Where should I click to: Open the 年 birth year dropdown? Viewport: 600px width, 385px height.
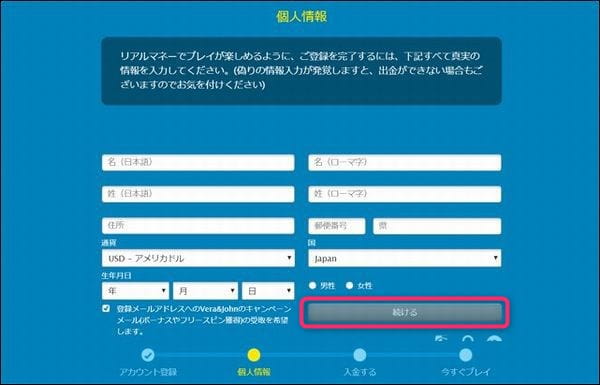135,291
